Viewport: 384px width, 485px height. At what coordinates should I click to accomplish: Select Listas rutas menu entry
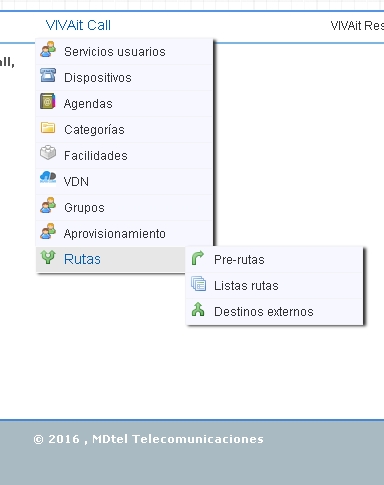274,286
